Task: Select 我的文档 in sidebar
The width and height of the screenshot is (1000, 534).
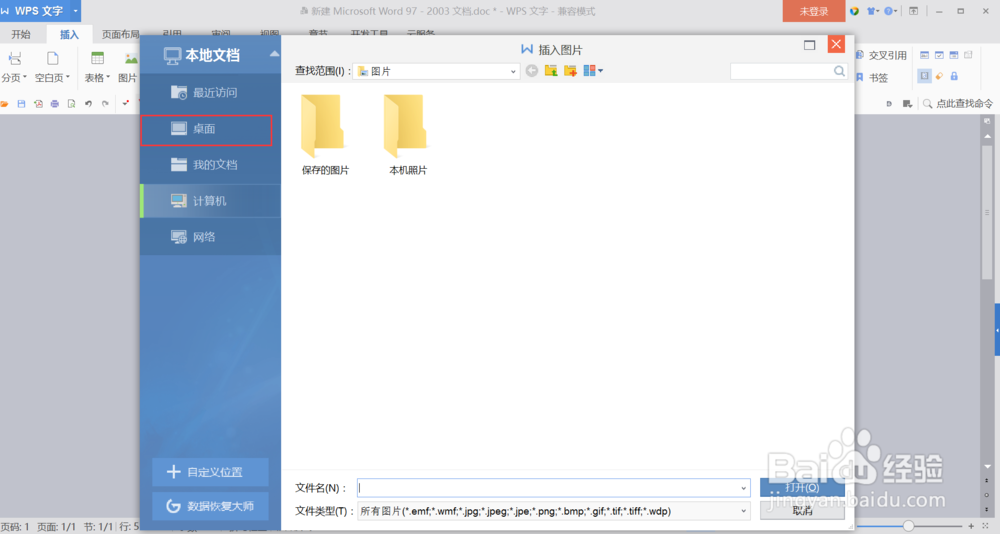Action: pos(210,165)
